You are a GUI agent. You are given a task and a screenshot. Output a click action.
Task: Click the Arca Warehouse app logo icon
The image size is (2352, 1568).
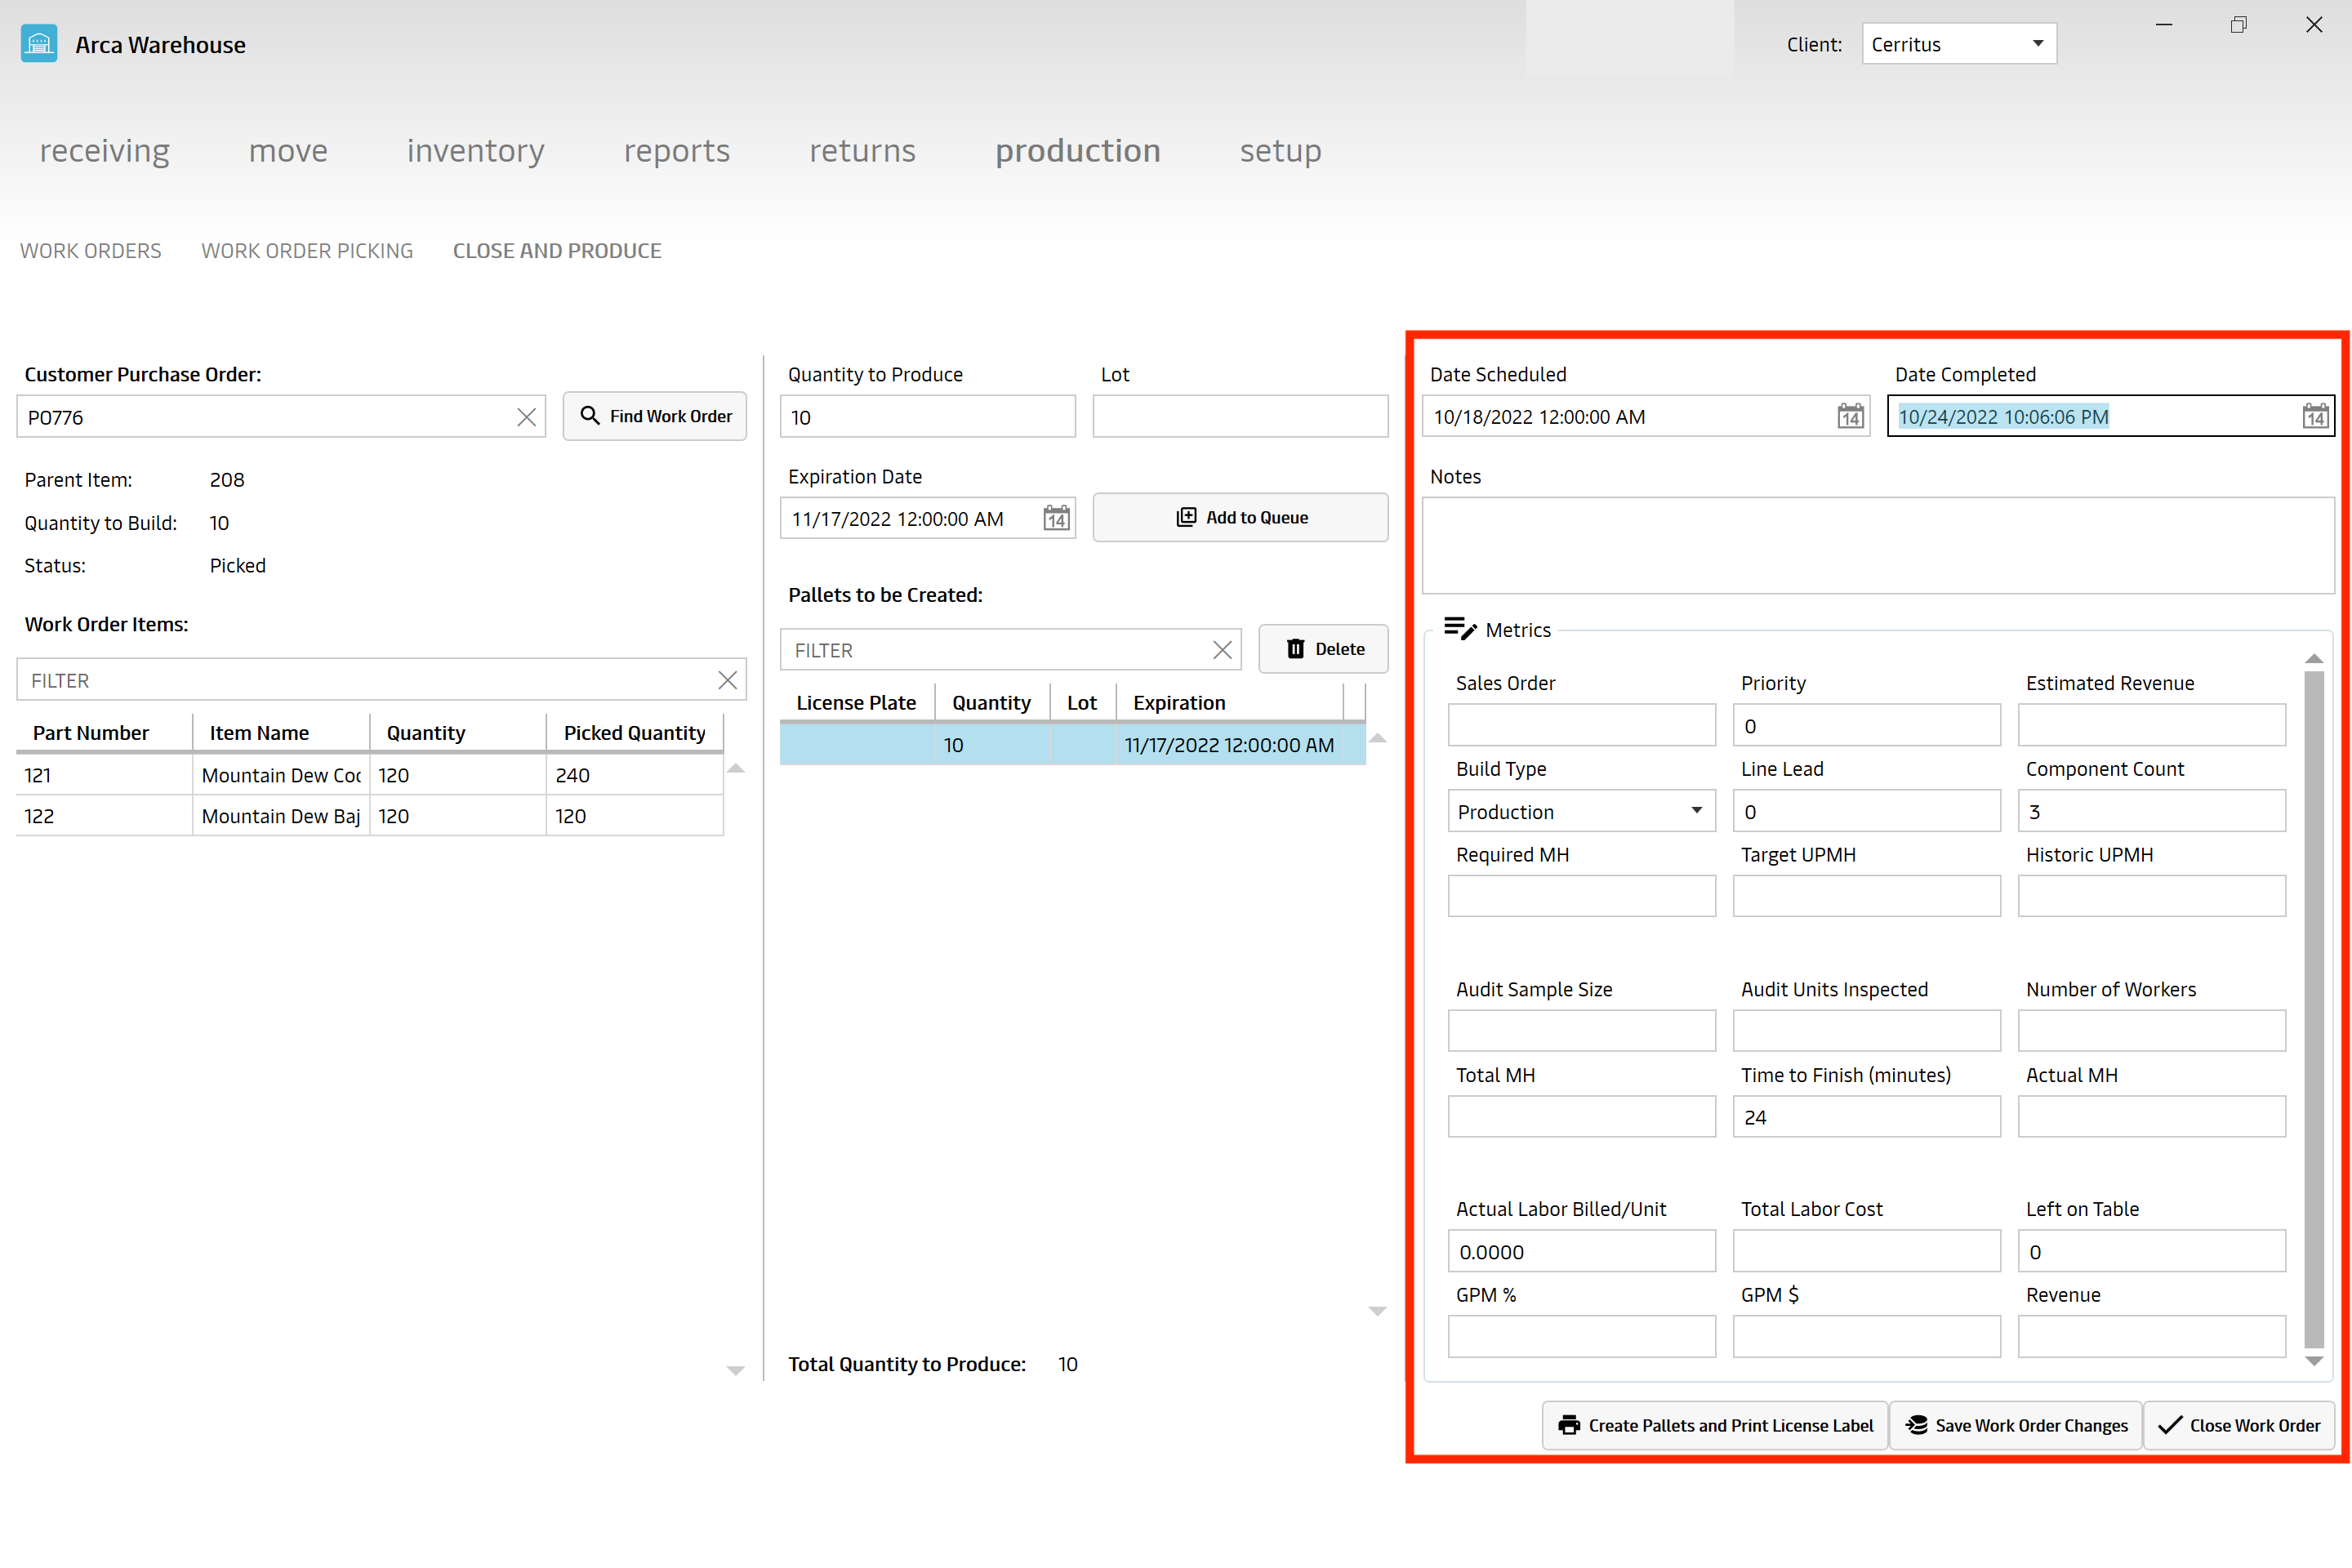(39, 44)
